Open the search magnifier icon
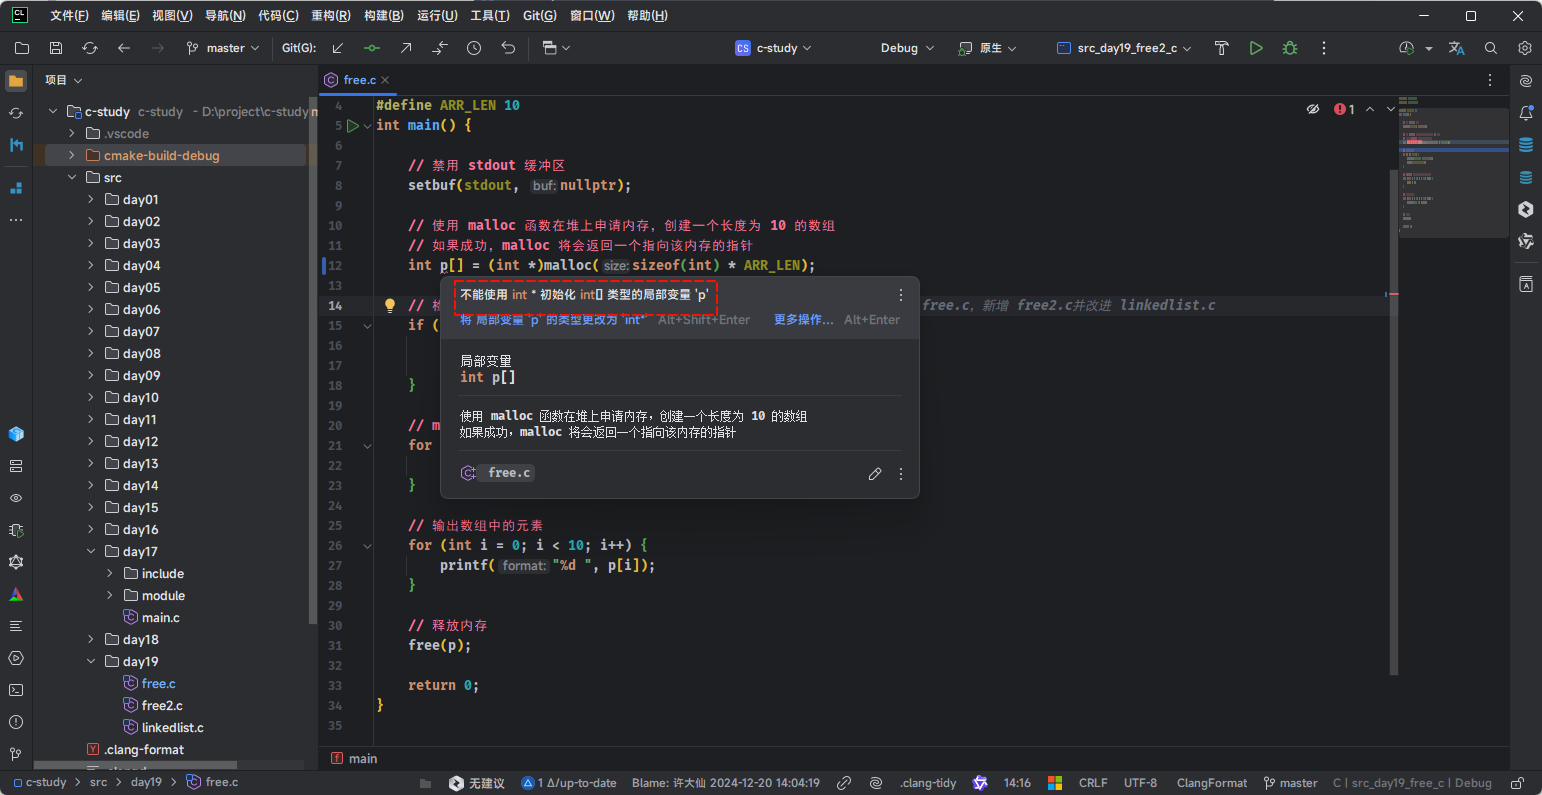Viewport: 1542px width, 795px height. [x=1491, y=48]
